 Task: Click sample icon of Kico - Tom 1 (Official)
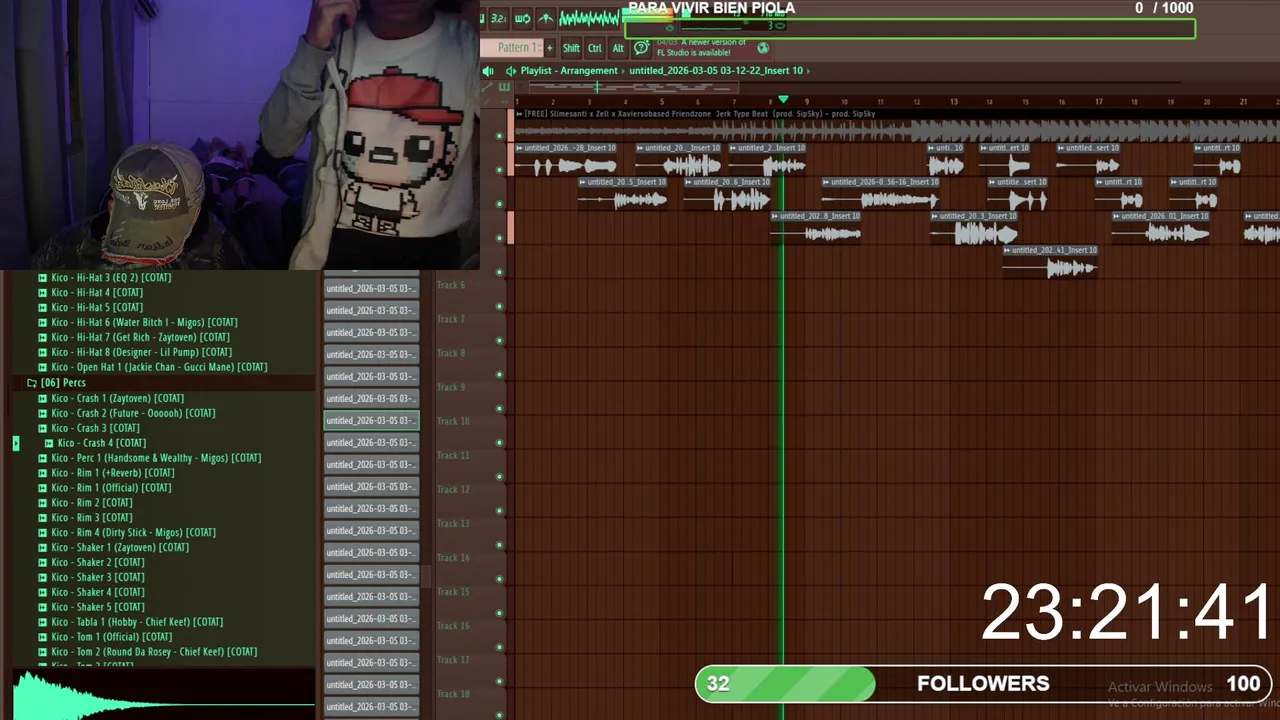click(x=42, y=637)
